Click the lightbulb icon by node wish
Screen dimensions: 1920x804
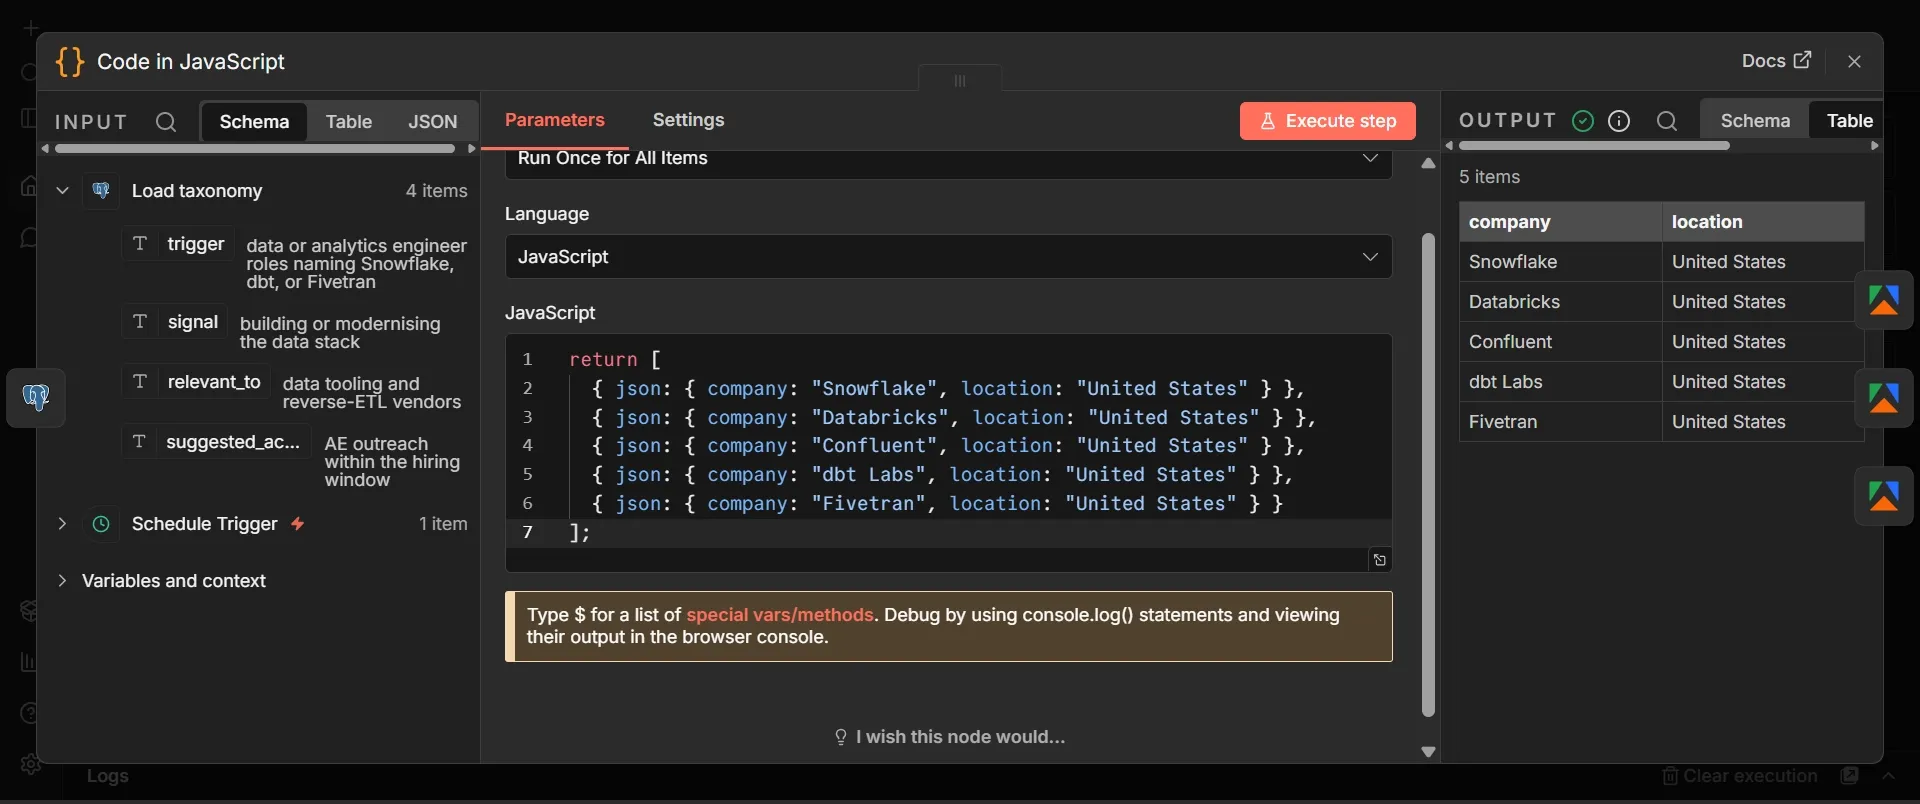841,737
